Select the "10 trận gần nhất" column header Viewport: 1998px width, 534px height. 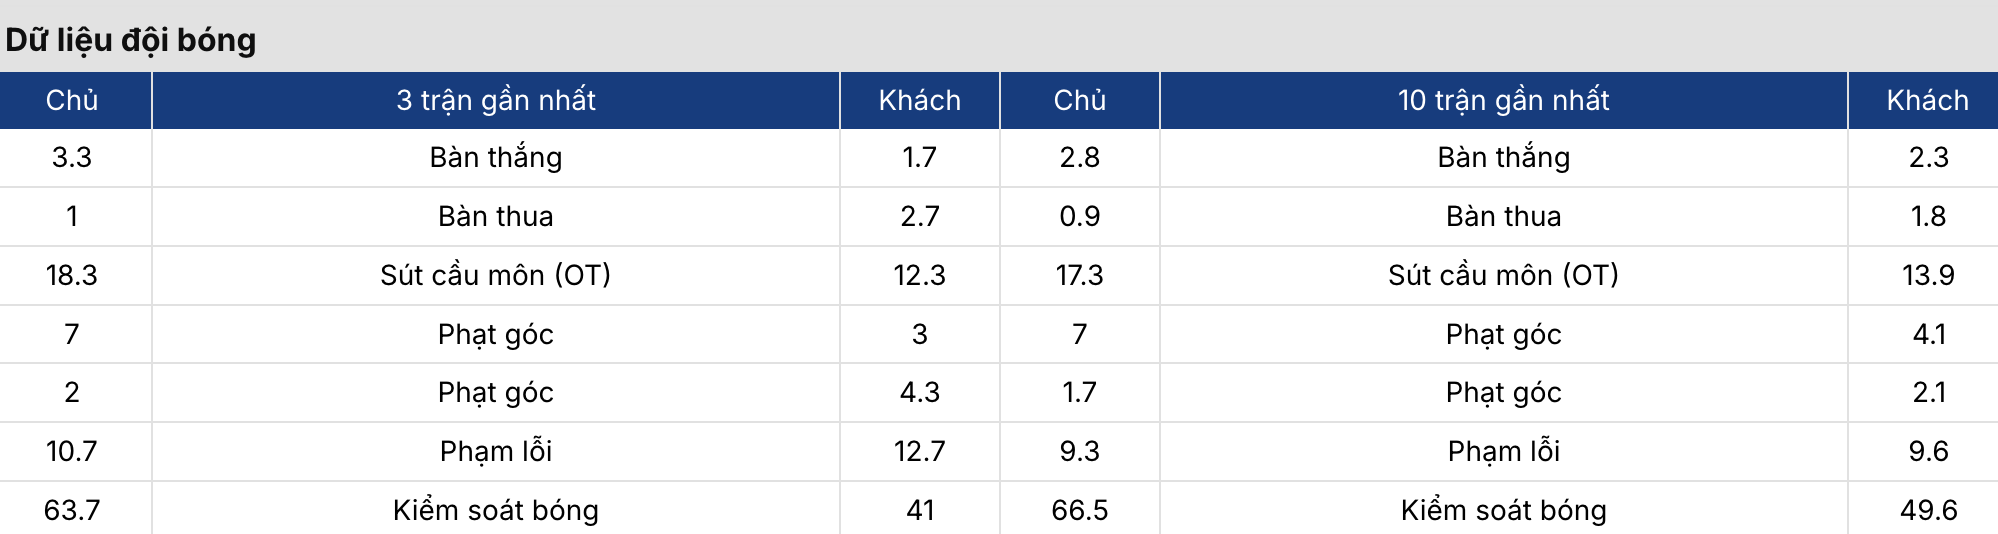(x=1503, y=100)
